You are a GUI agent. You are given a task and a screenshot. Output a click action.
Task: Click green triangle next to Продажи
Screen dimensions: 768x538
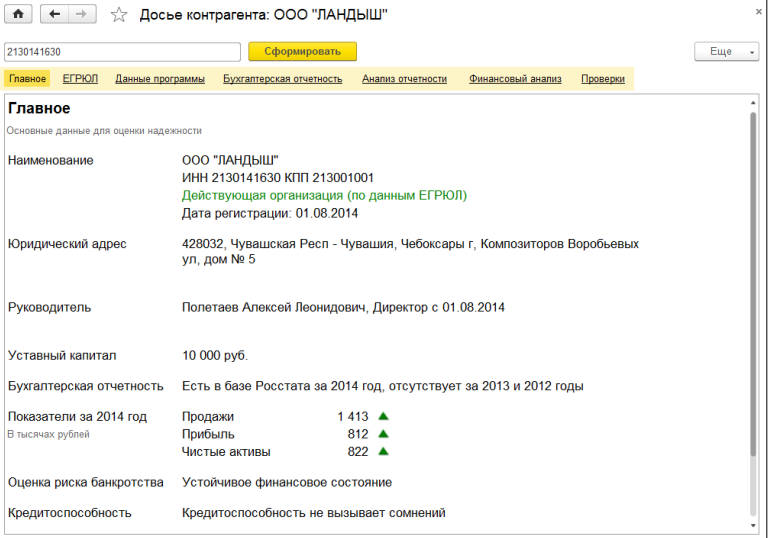click(x=383, y=416)
